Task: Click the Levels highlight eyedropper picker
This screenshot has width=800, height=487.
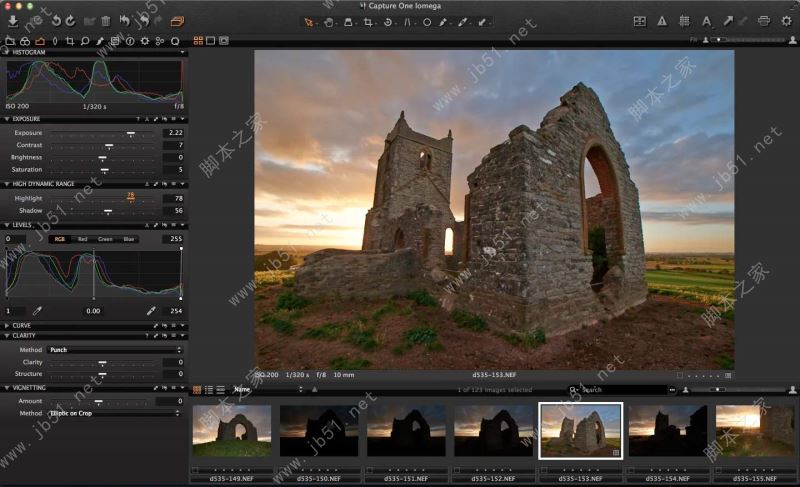Action: pyautogui.click(x=151, y=311)
